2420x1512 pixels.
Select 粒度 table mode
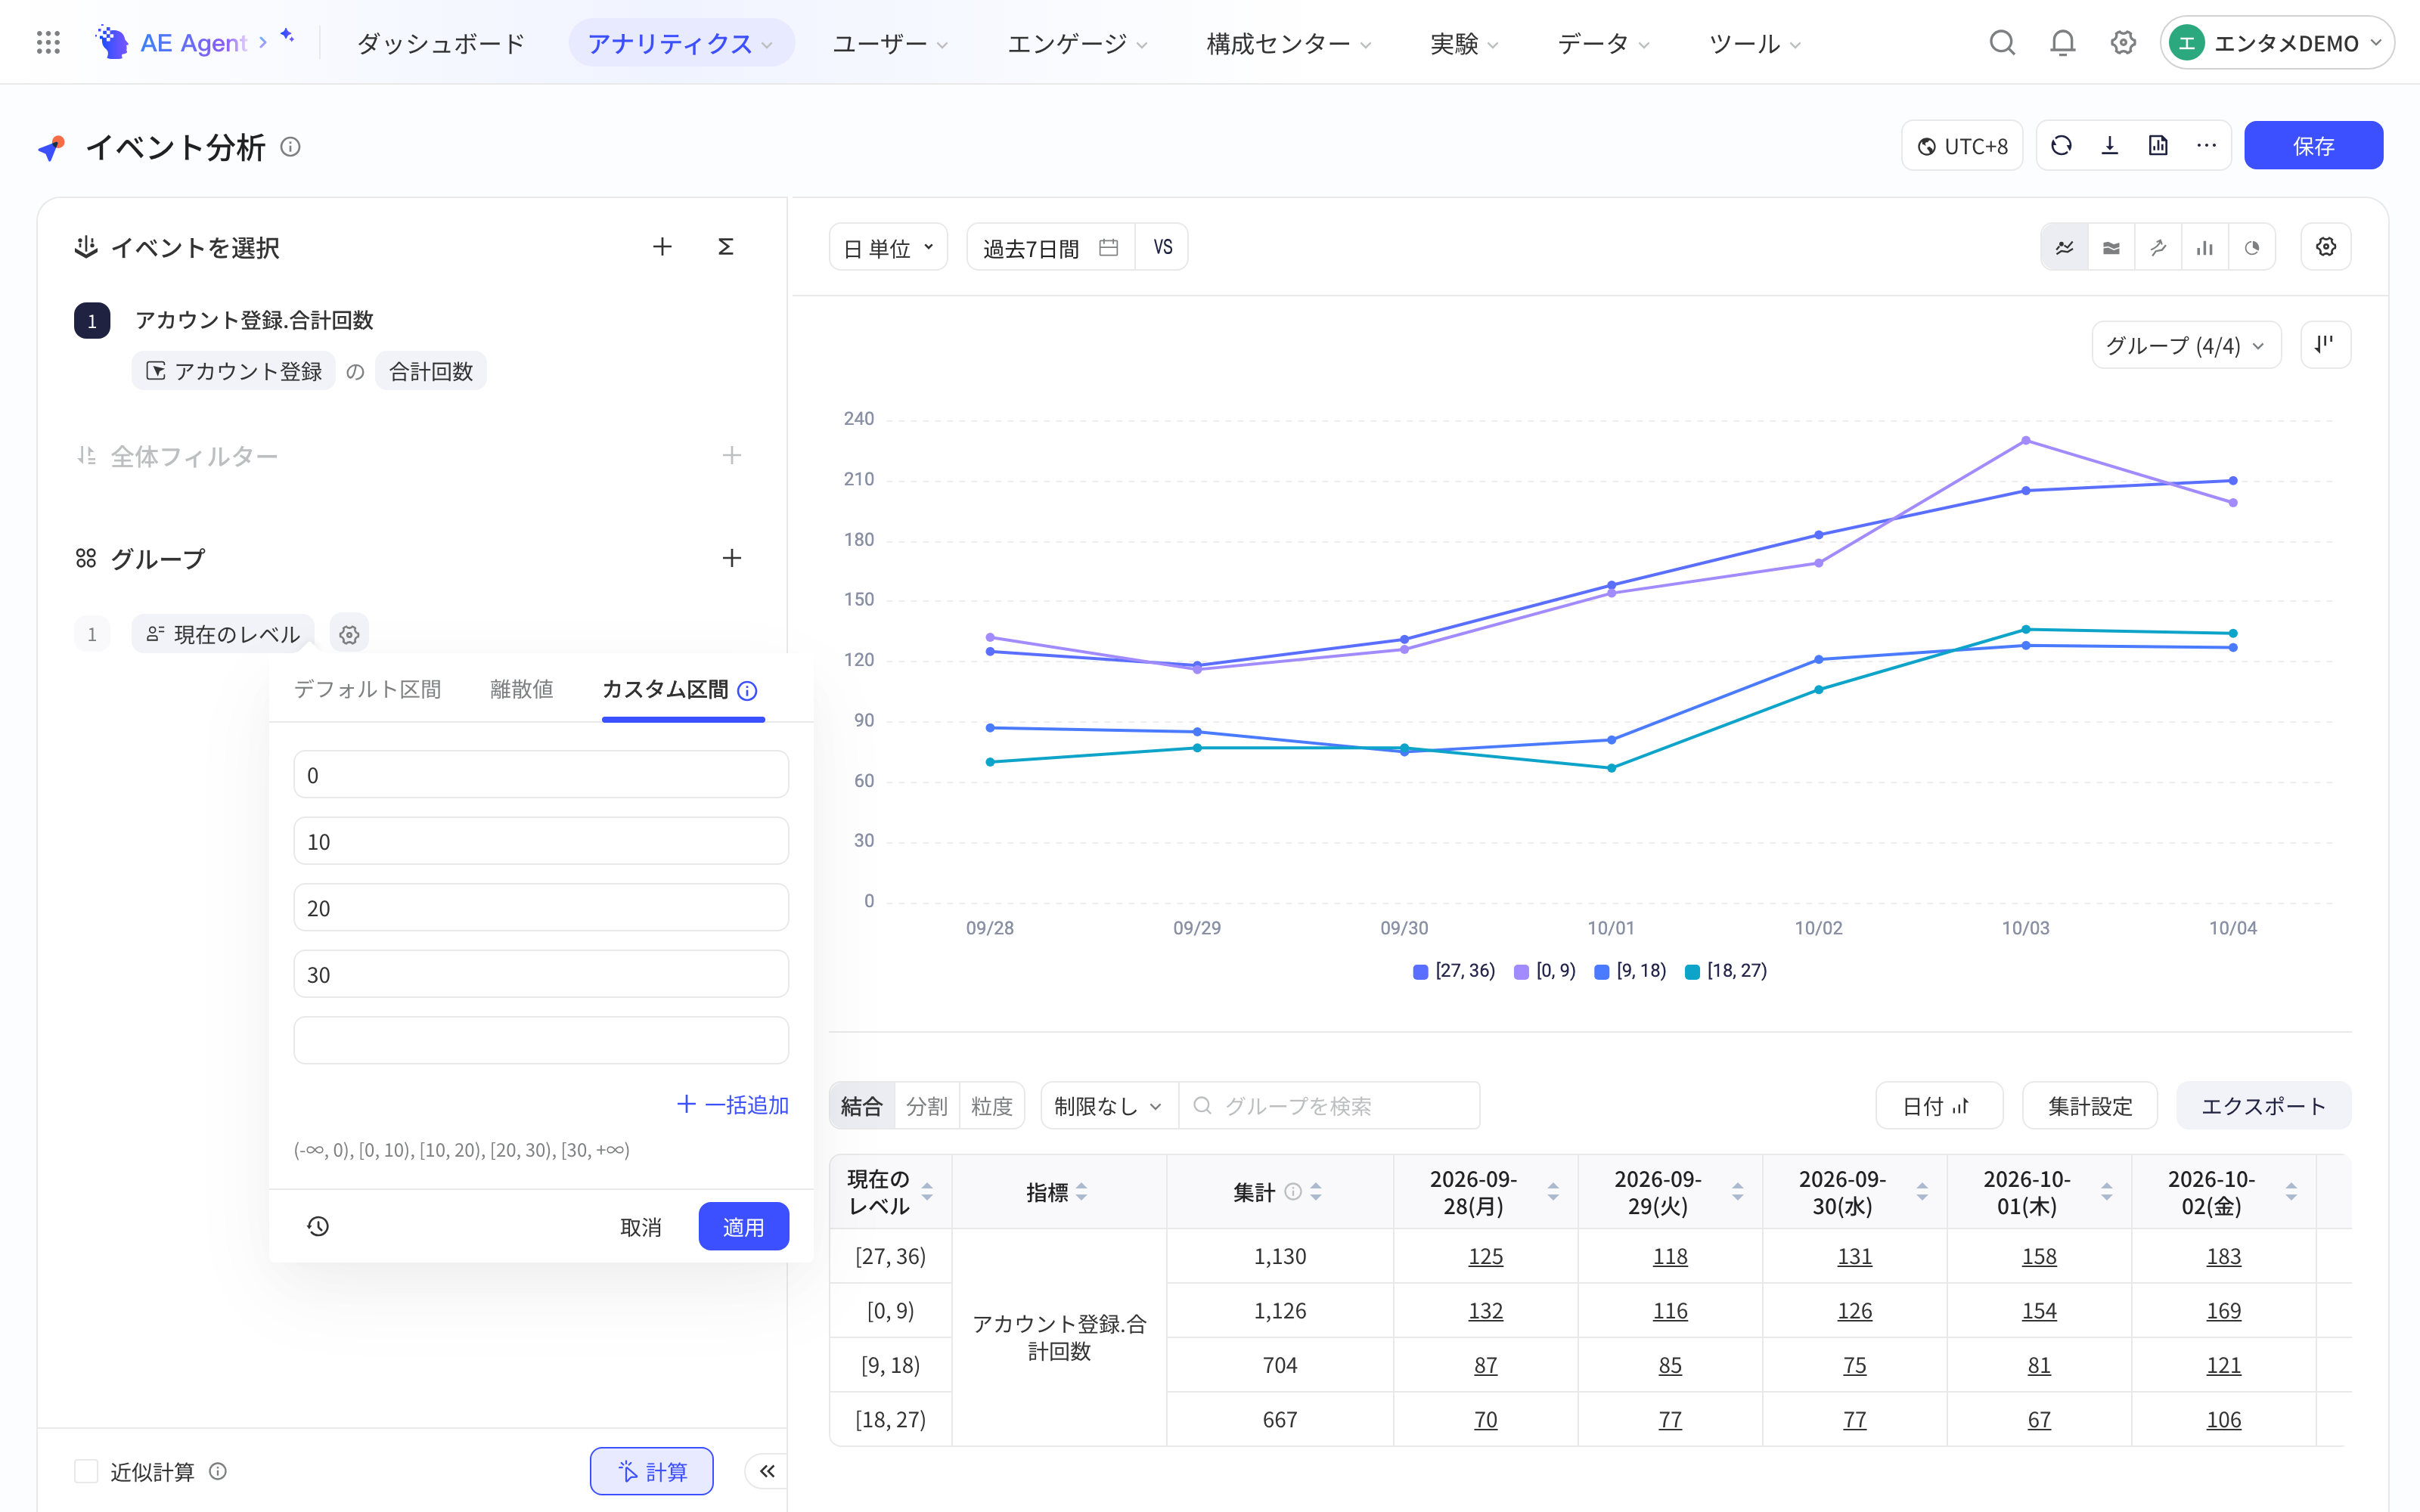992,1106
